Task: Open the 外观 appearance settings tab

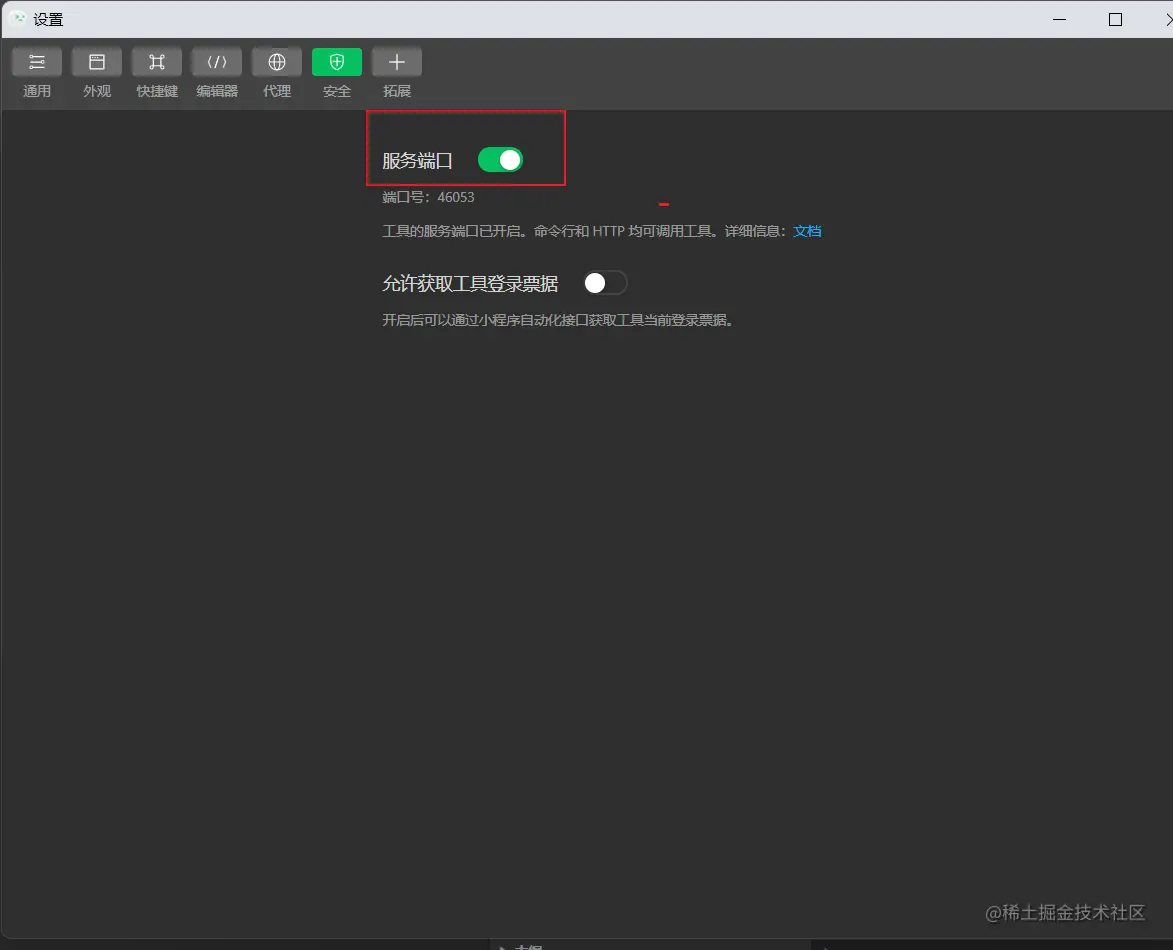Action: click(x=97, y=73)
